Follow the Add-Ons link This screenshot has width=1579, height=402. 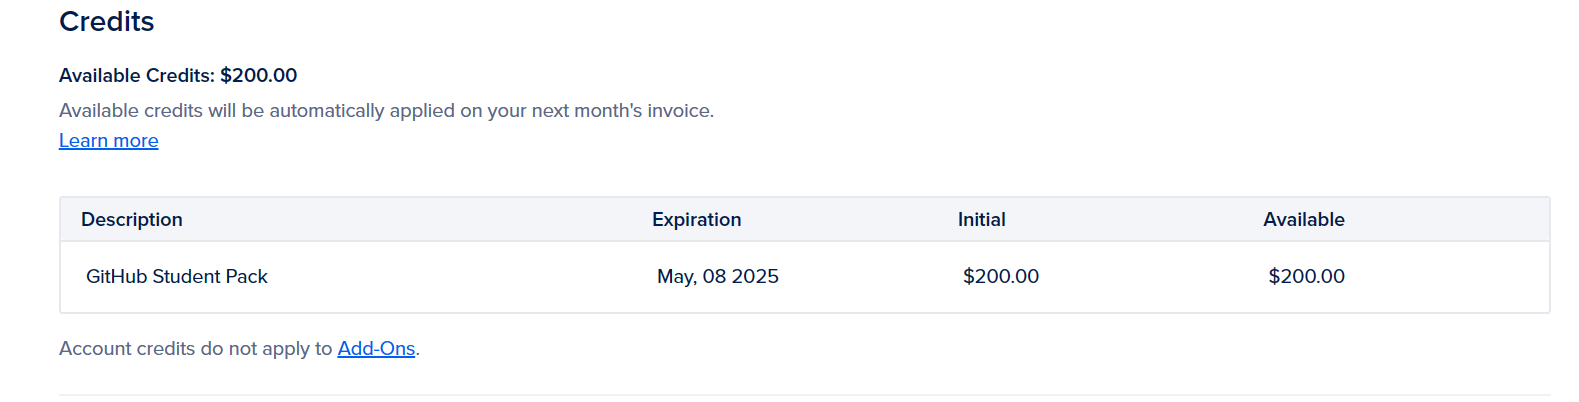[376, 349]
